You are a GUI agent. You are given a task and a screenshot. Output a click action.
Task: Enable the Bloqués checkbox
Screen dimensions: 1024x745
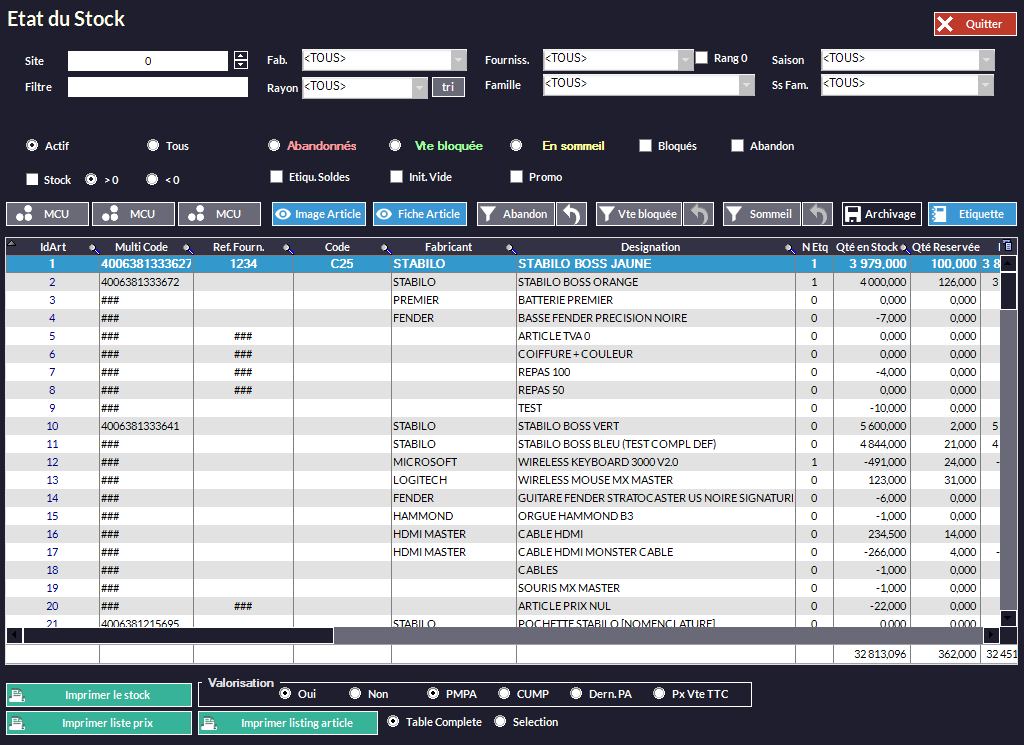tap(646, 146)
